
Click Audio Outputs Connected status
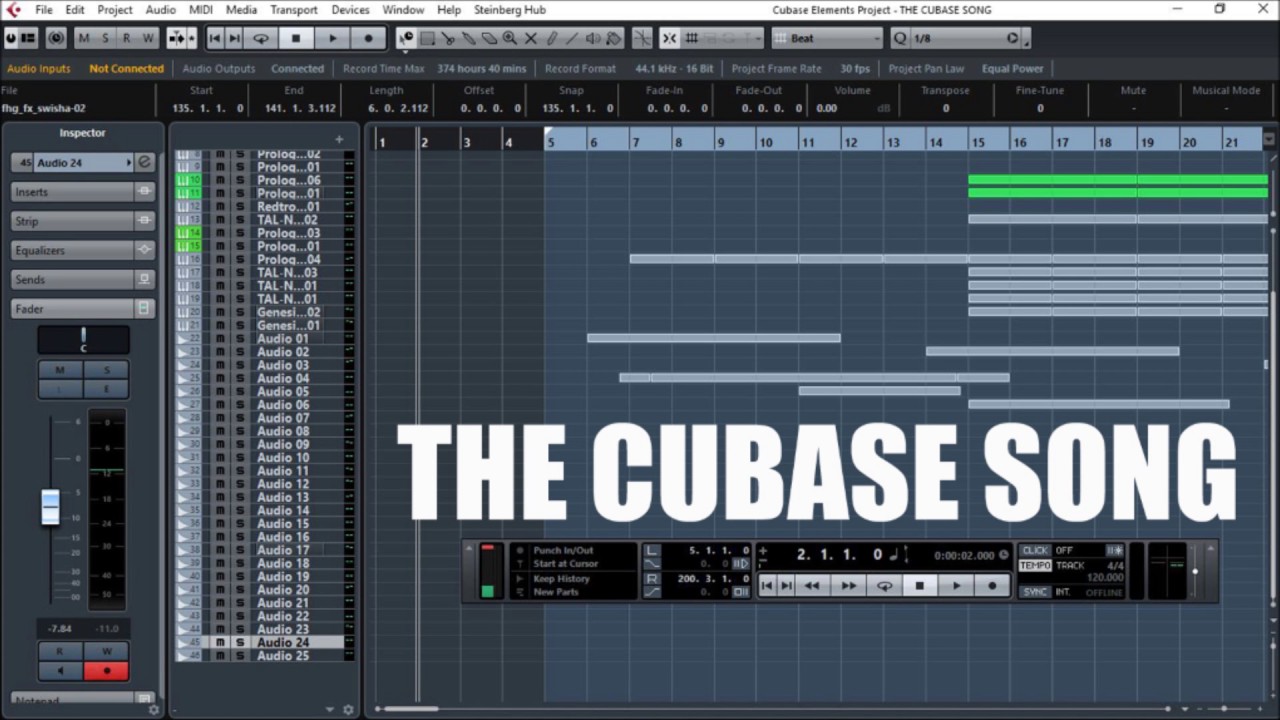click(253, 69)
